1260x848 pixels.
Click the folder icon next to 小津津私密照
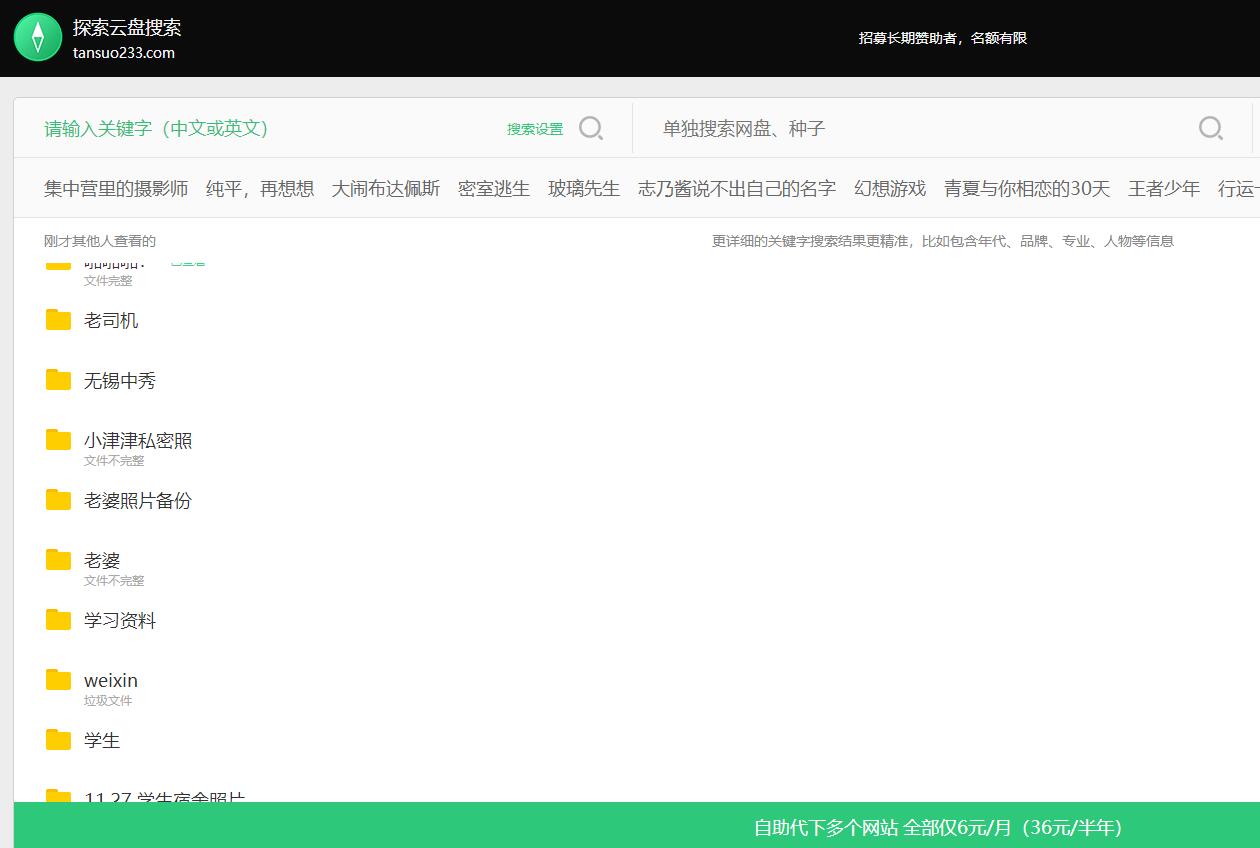(x=58, y=440)
